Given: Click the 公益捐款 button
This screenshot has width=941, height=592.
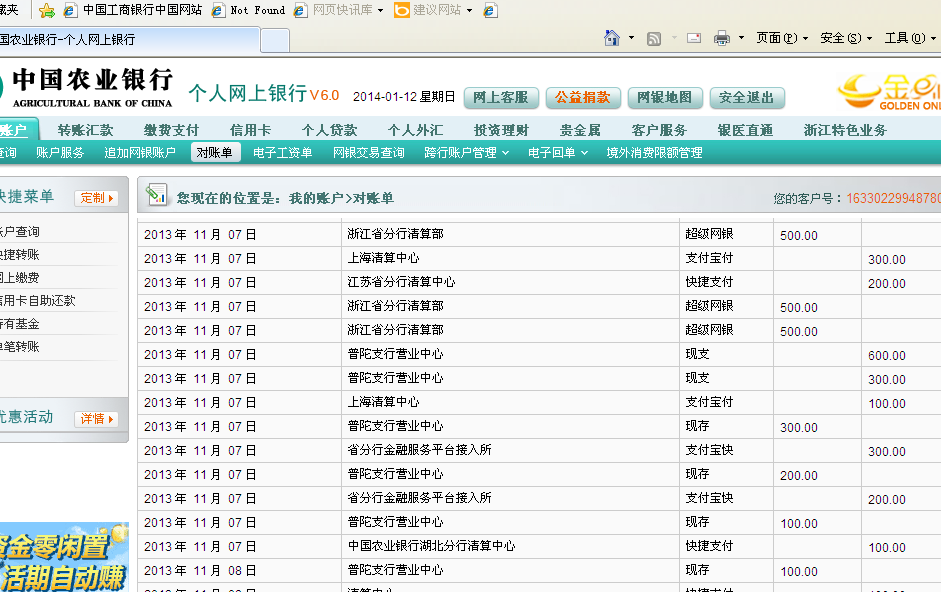Looking at the screenshot, I should coord(583,98).
